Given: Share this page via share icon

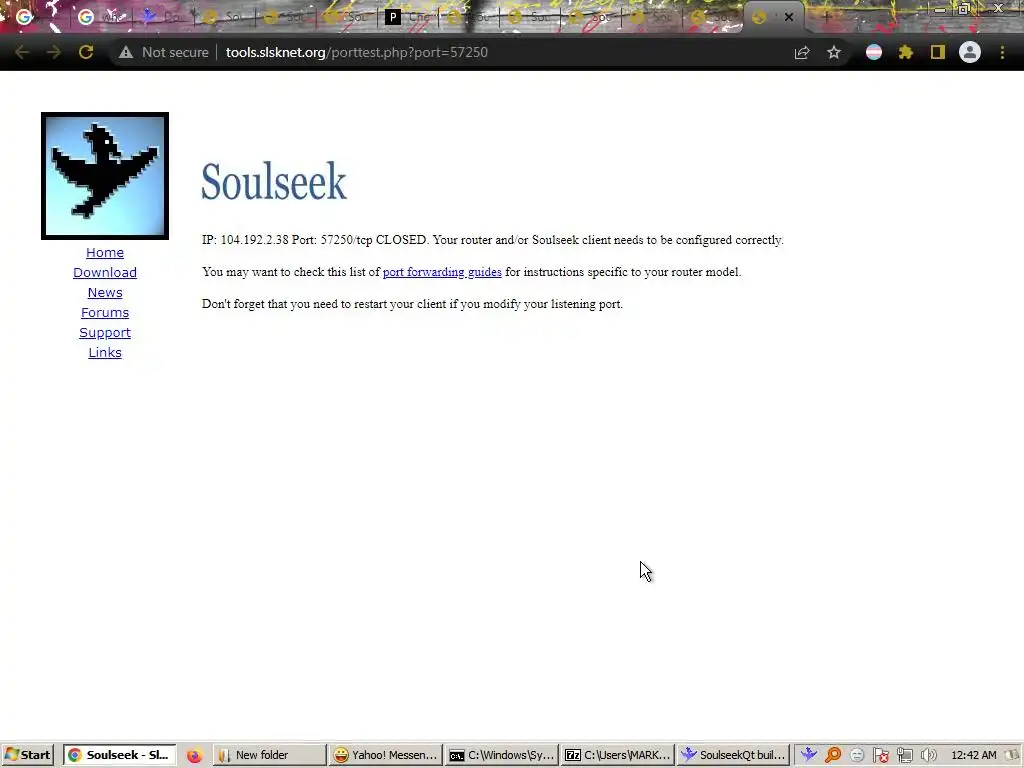Looking at the screenshot, I should tap(802, 52).
